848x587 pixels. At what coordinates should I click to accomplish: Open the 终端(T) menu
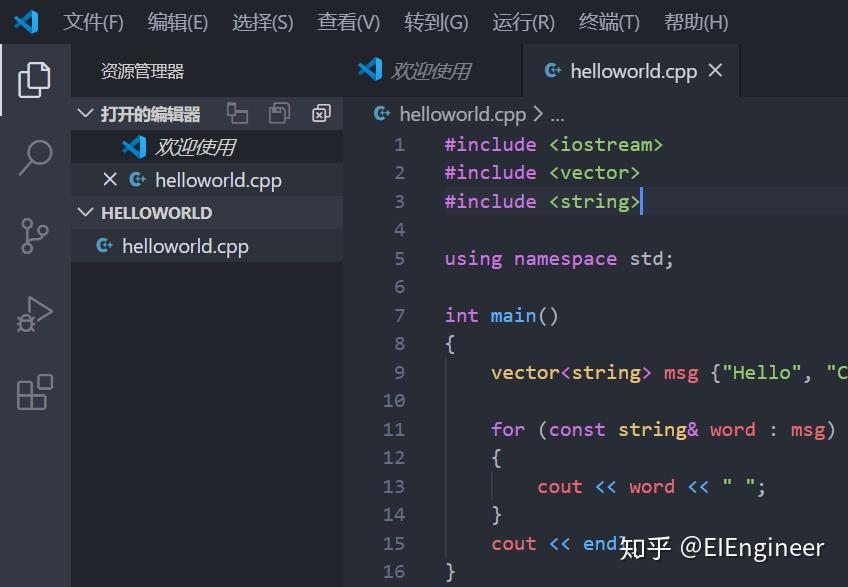click(607, 21)
